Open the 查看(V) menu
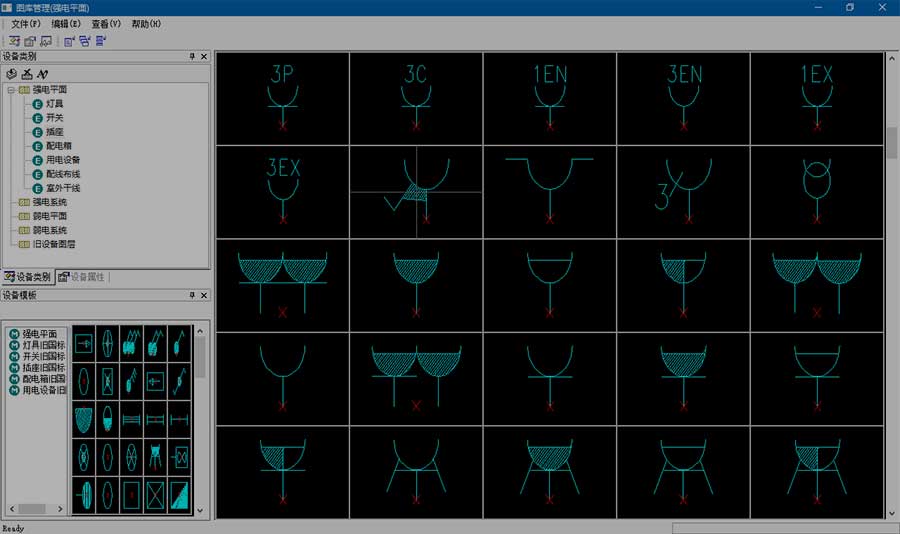 (106, 24)
